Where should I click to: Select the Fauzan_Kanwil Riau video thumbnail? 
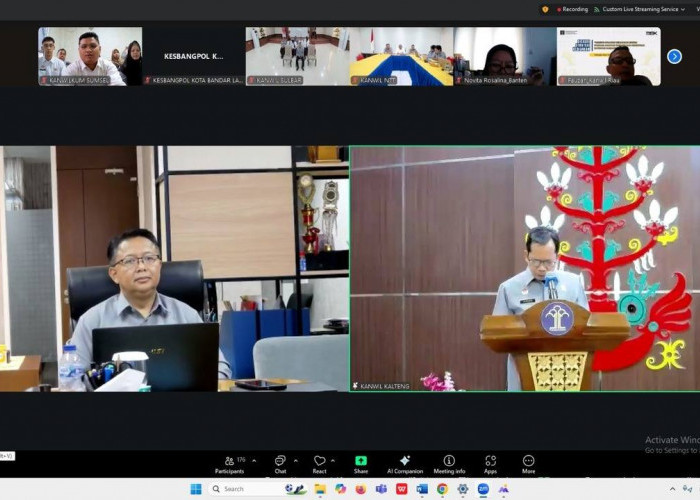click(609, 56)
